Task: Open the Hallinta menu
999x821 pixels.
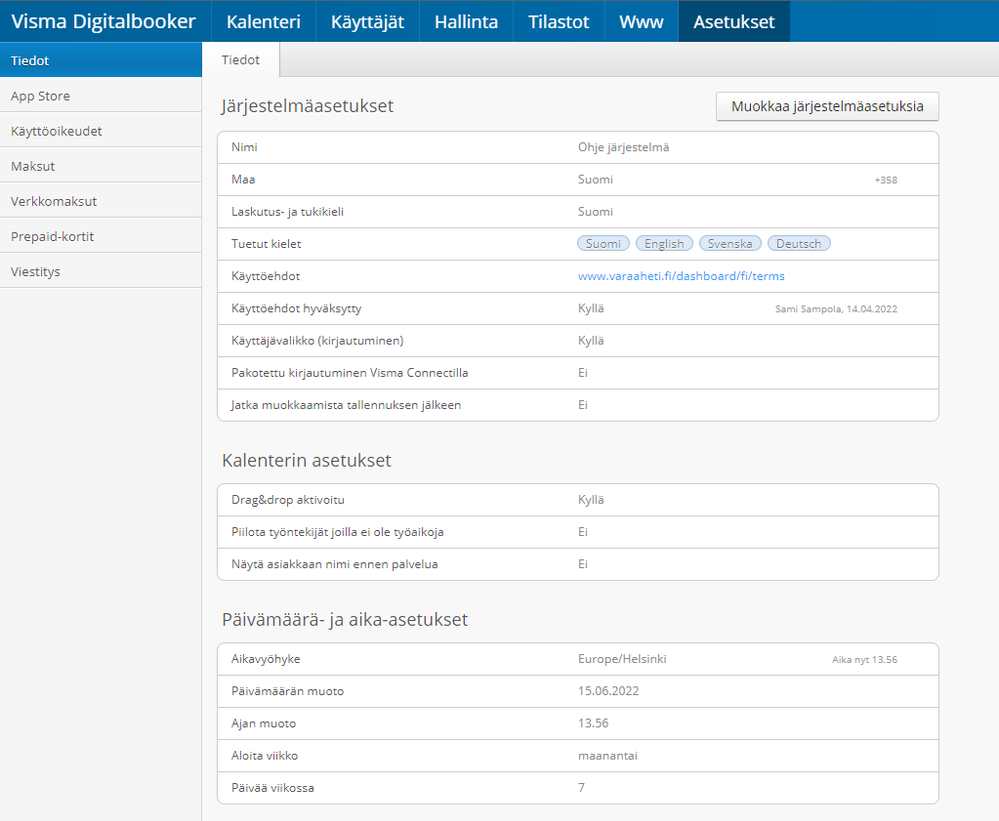Action: point(466,22)
